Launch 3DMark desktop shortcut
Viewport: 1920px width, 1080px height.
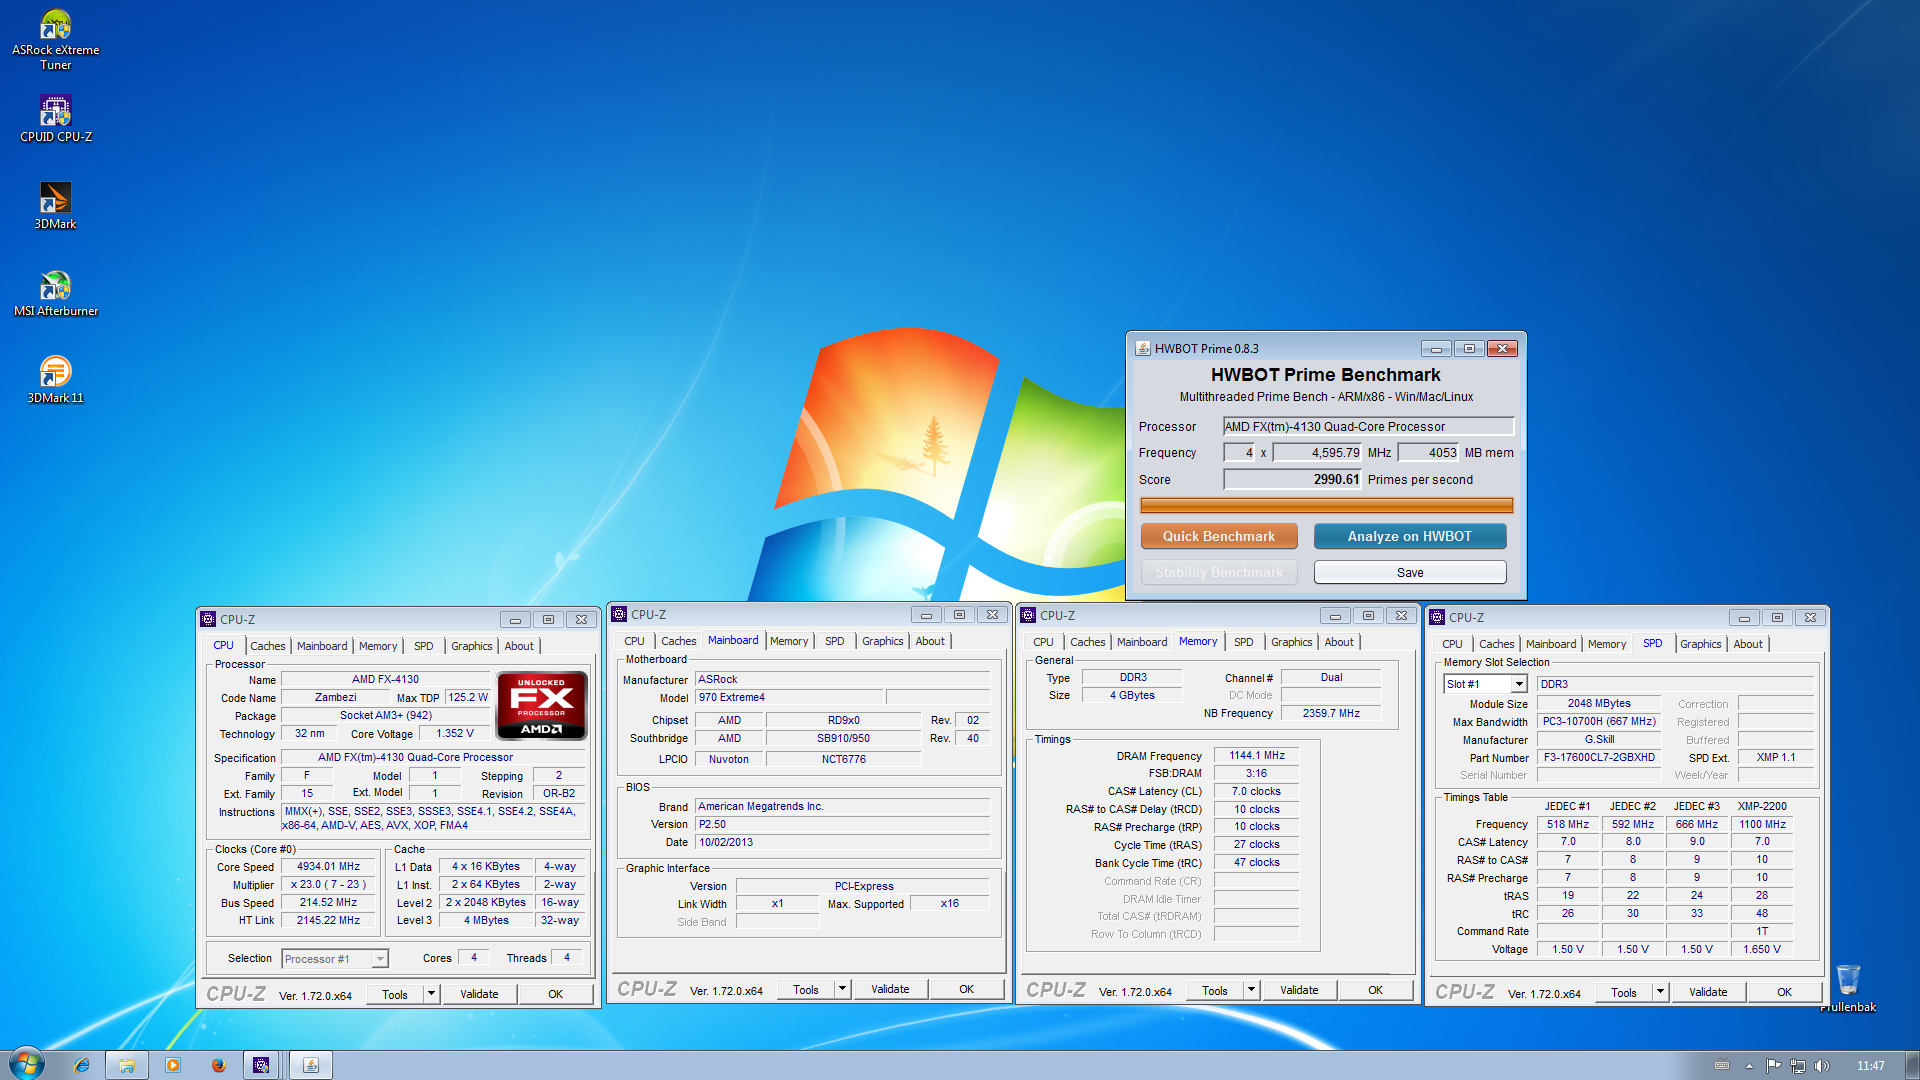(55, 206)
